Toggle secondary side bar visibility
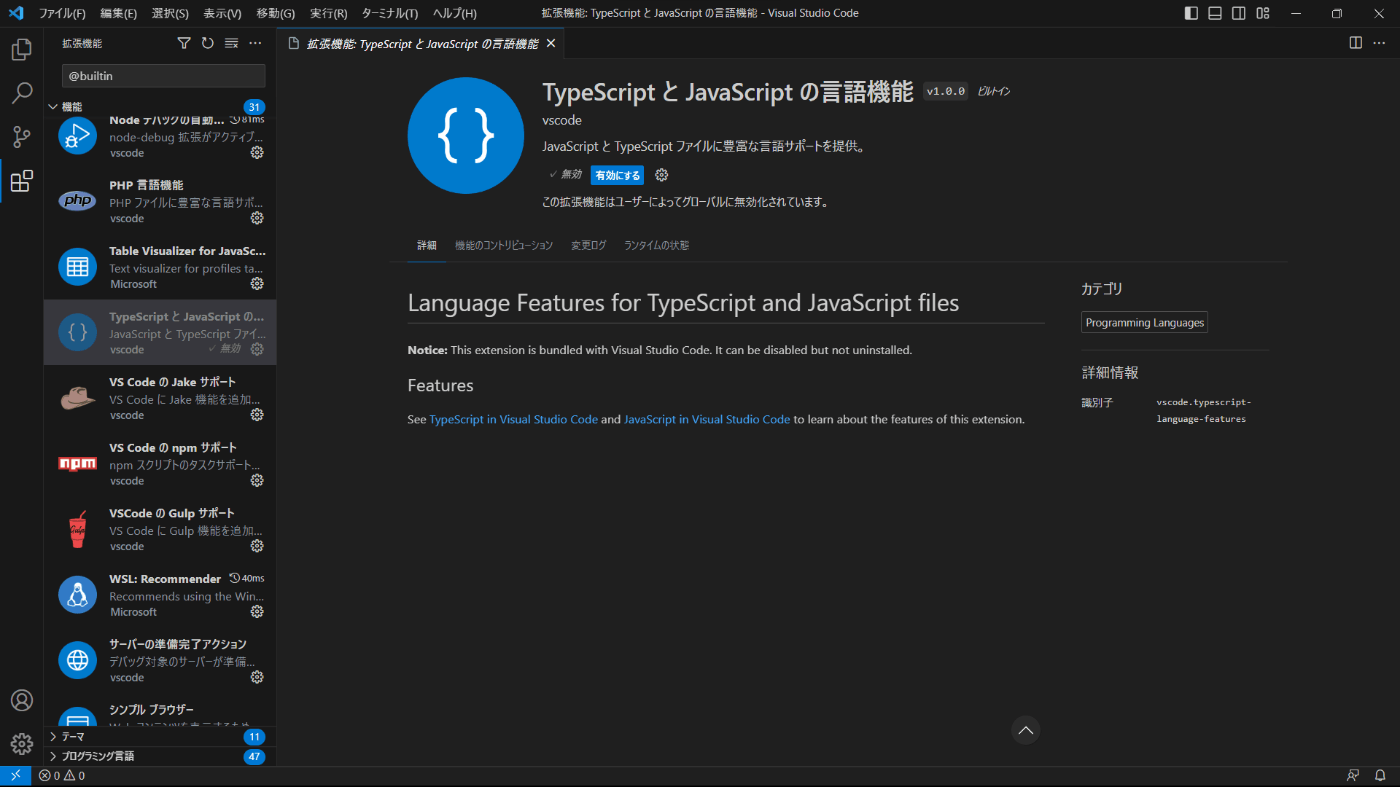1400x787 pixels. pos(1239,13)
